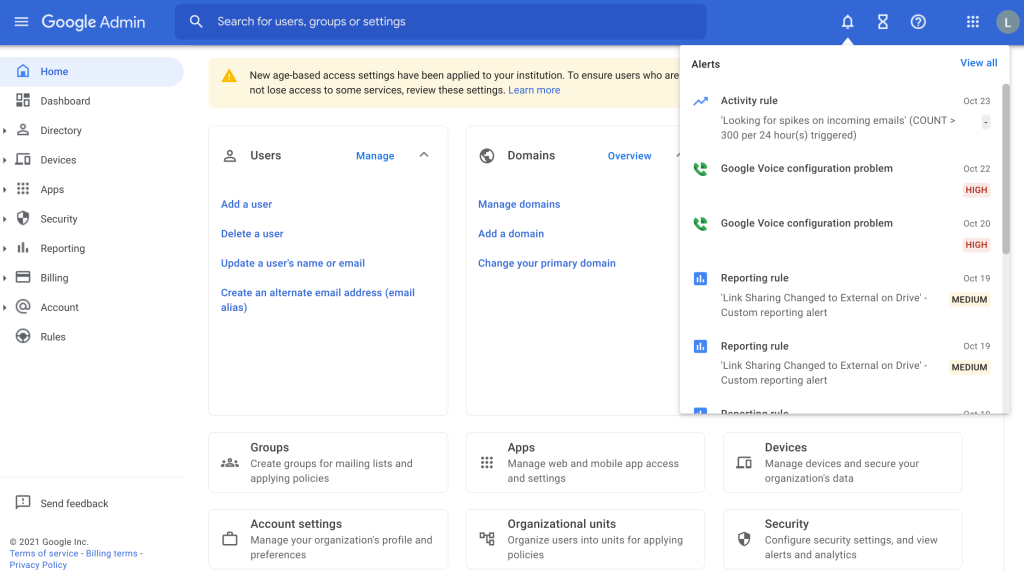Open the hourglass tasks icon
Image resolution: width=1024 pixels, height=573 pixels.
point(882,22)
